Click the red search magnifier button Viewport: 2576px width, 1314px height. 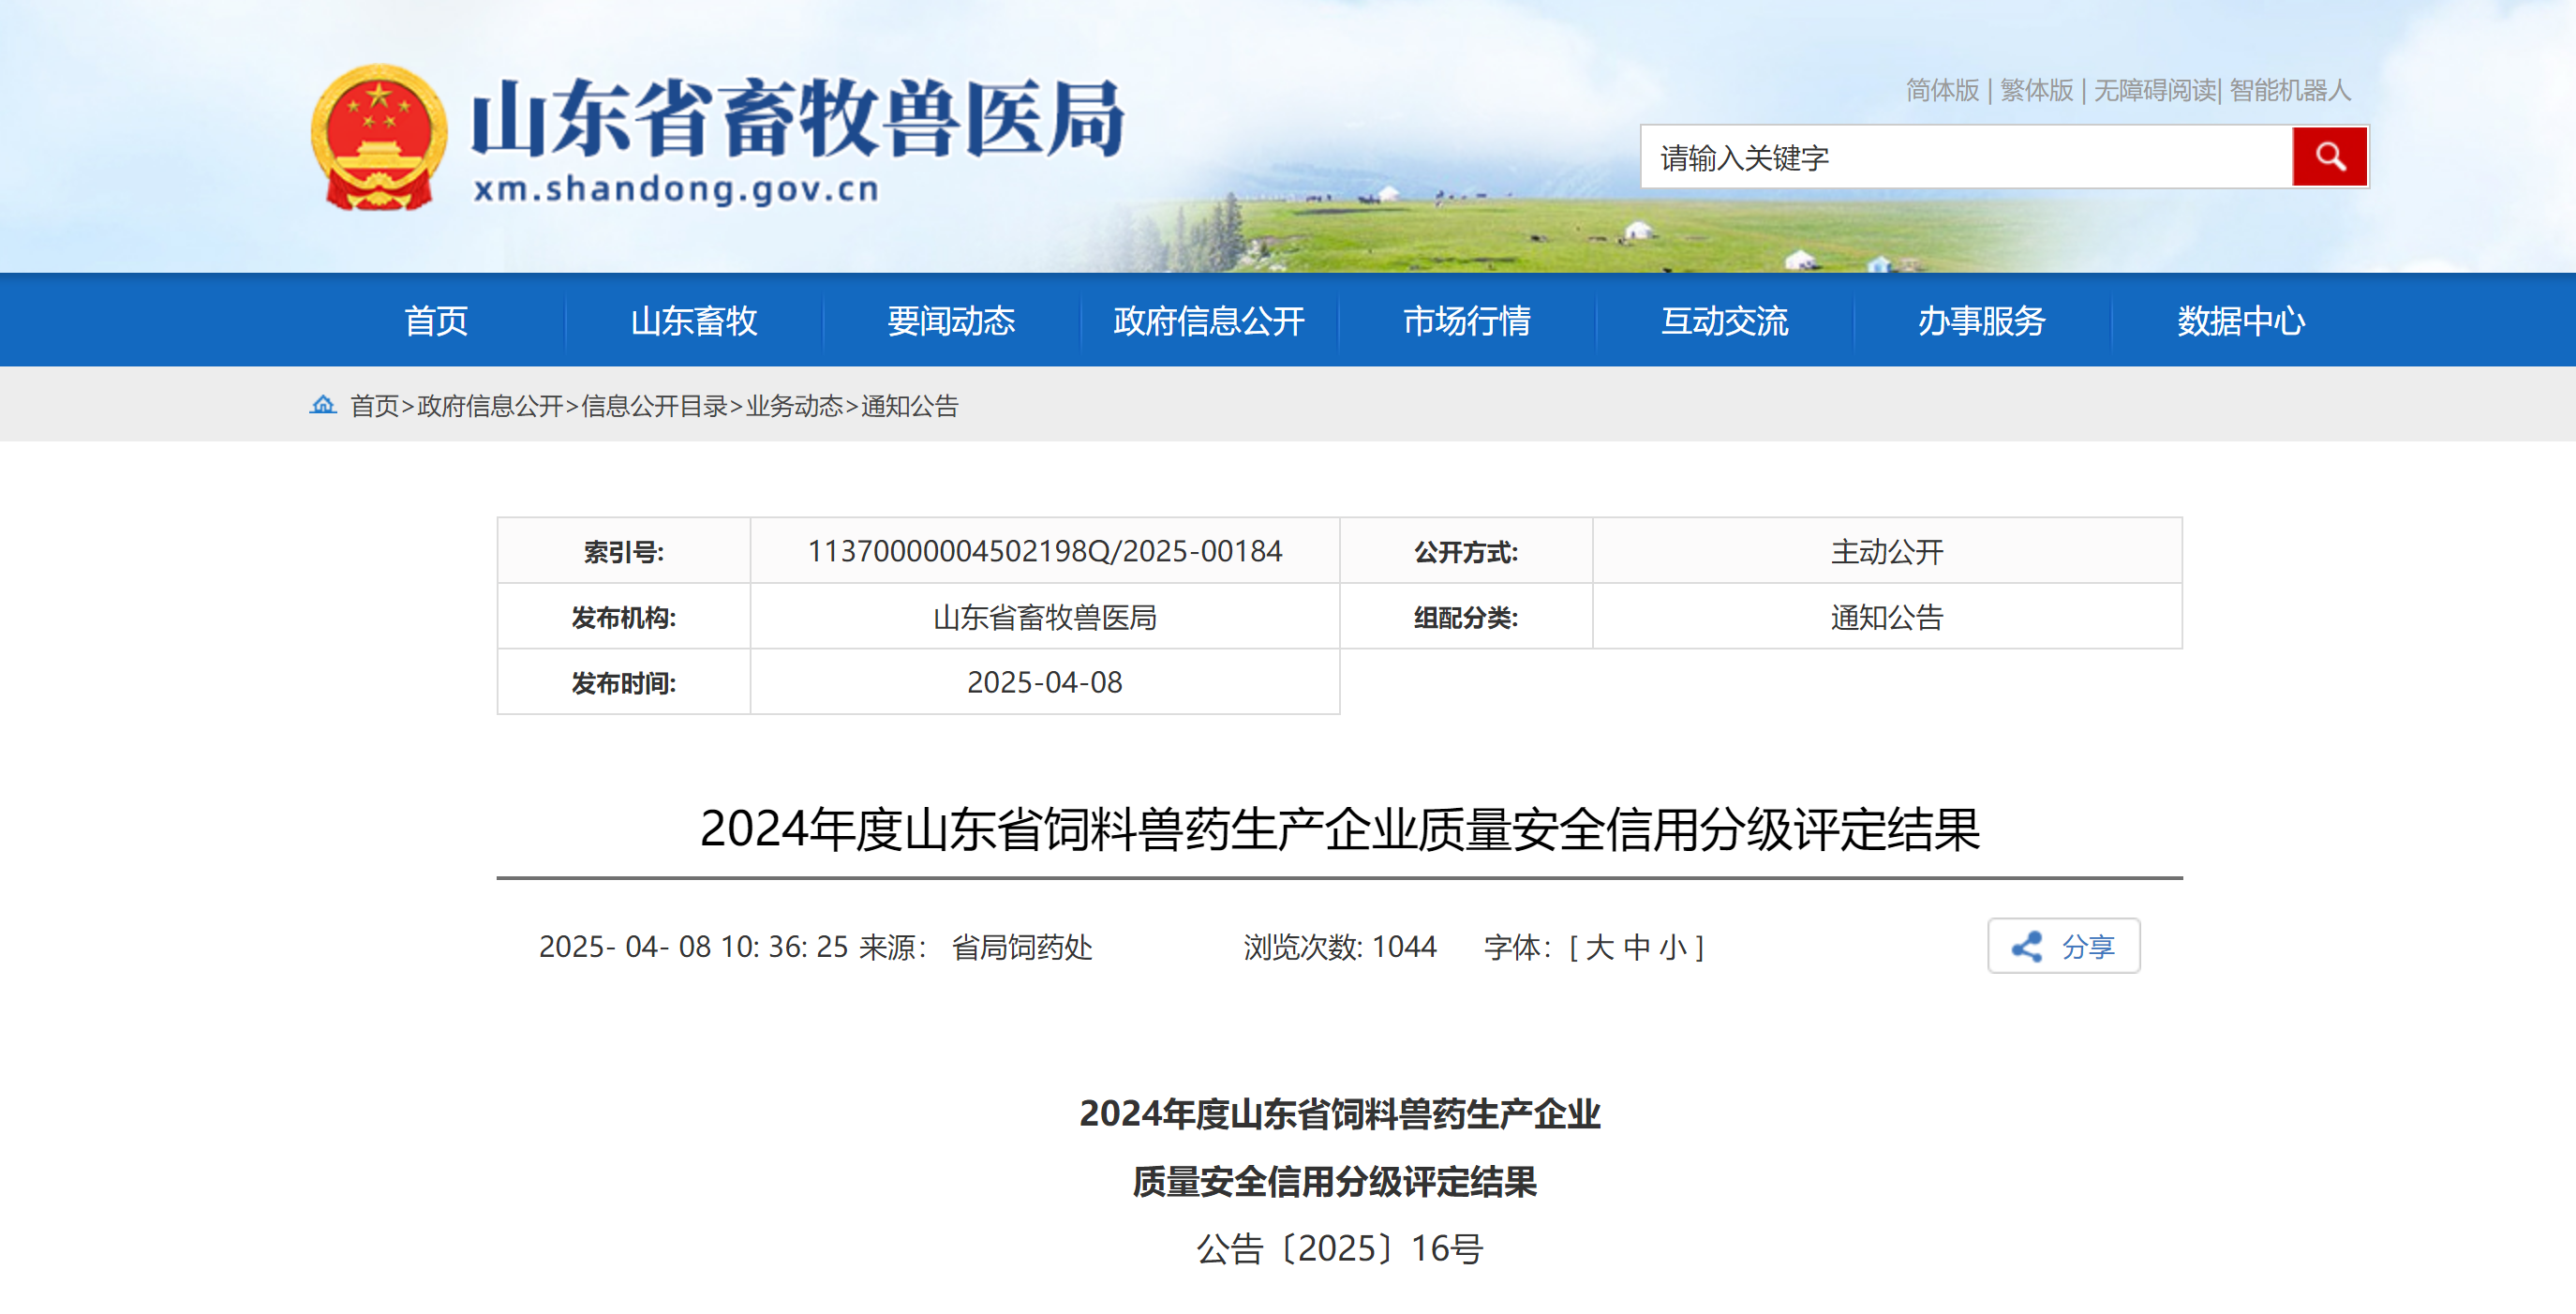[x=2328, y=157]
